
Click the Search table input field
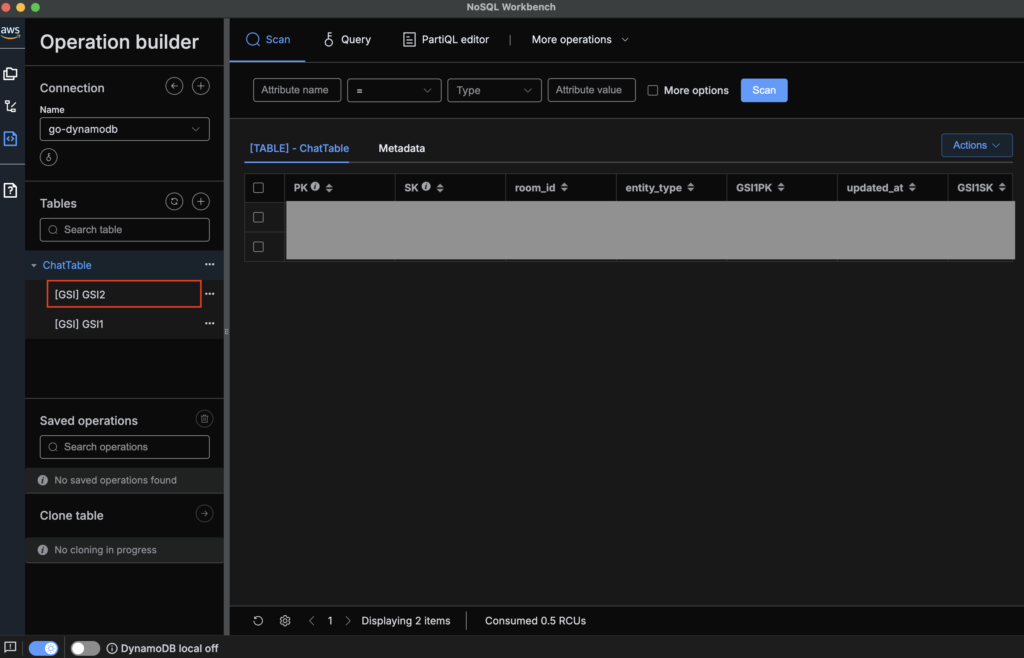[x=125, y=230]
